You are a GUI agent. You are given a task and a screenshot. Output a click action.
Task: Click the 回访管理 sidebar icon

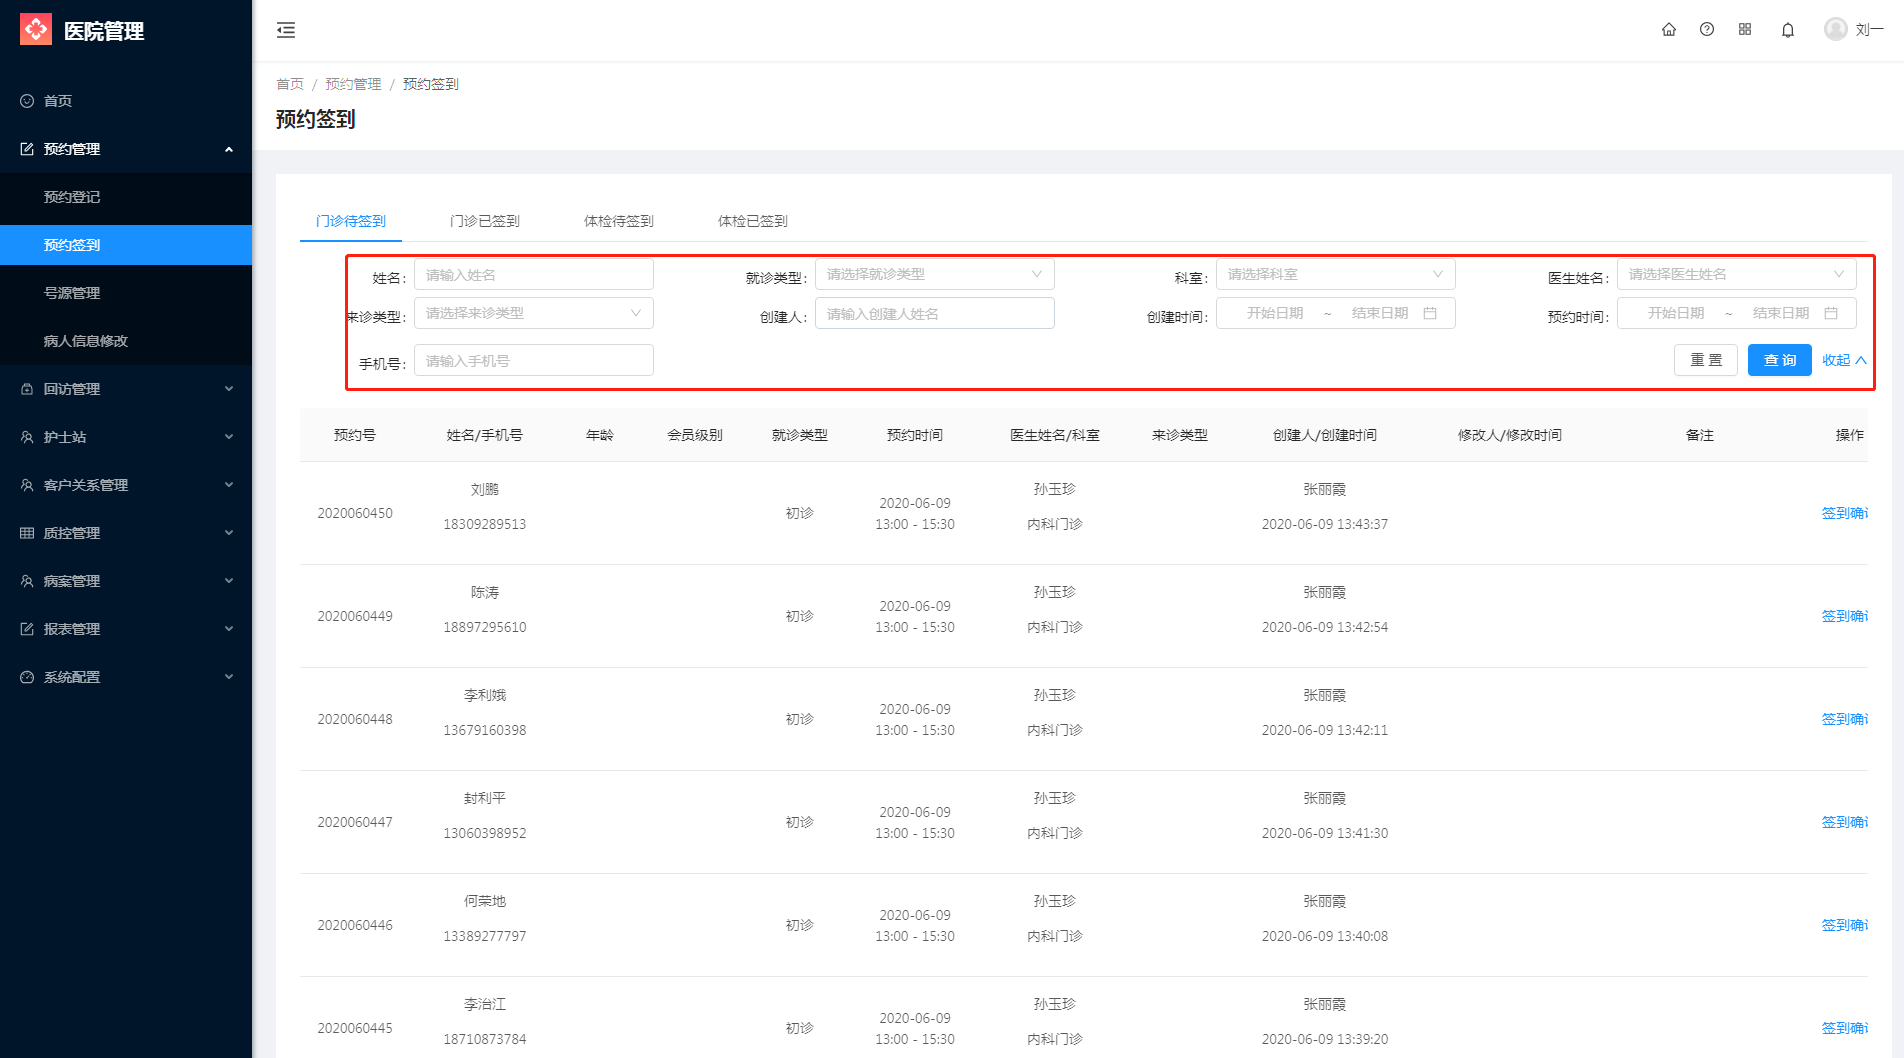[27, 389]
